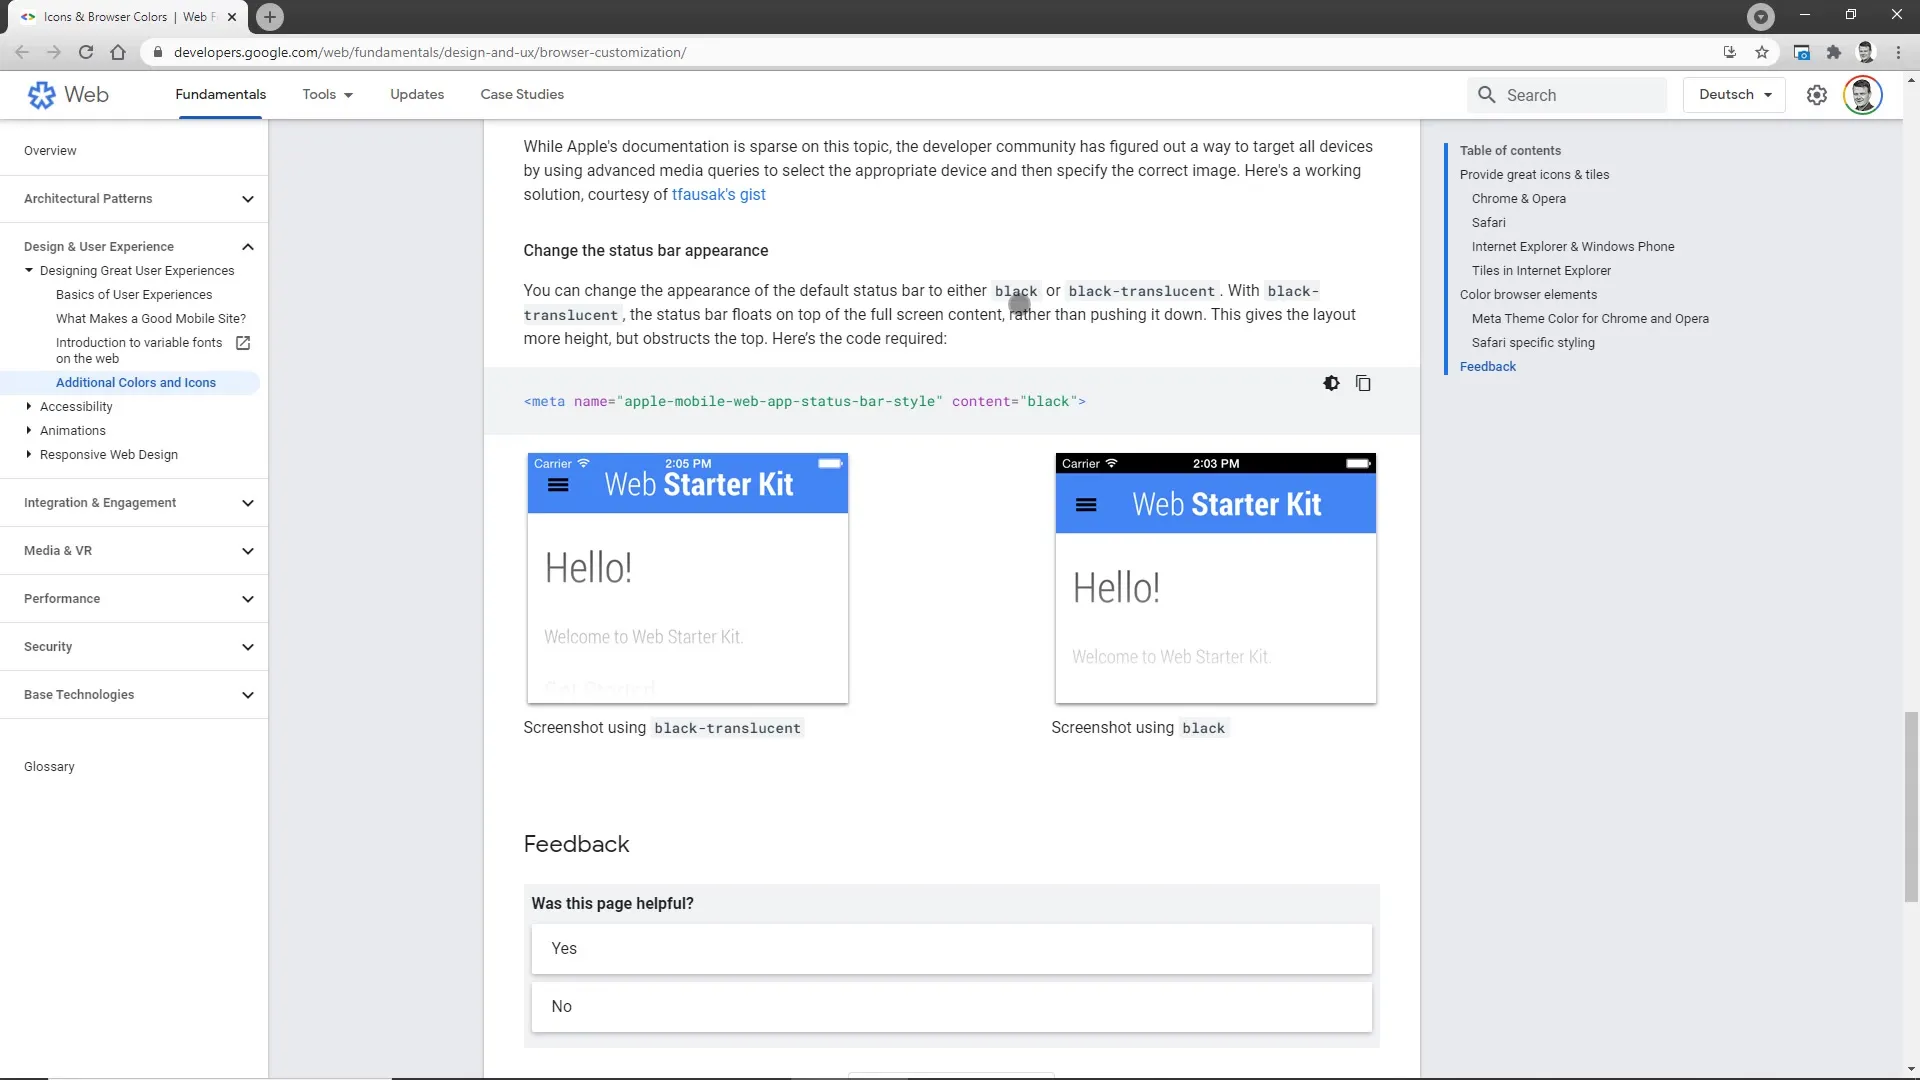Image resolution: width=1920 pixels, height=1080 pixels.
Task: Reload the page
Action: pos(86,52)
